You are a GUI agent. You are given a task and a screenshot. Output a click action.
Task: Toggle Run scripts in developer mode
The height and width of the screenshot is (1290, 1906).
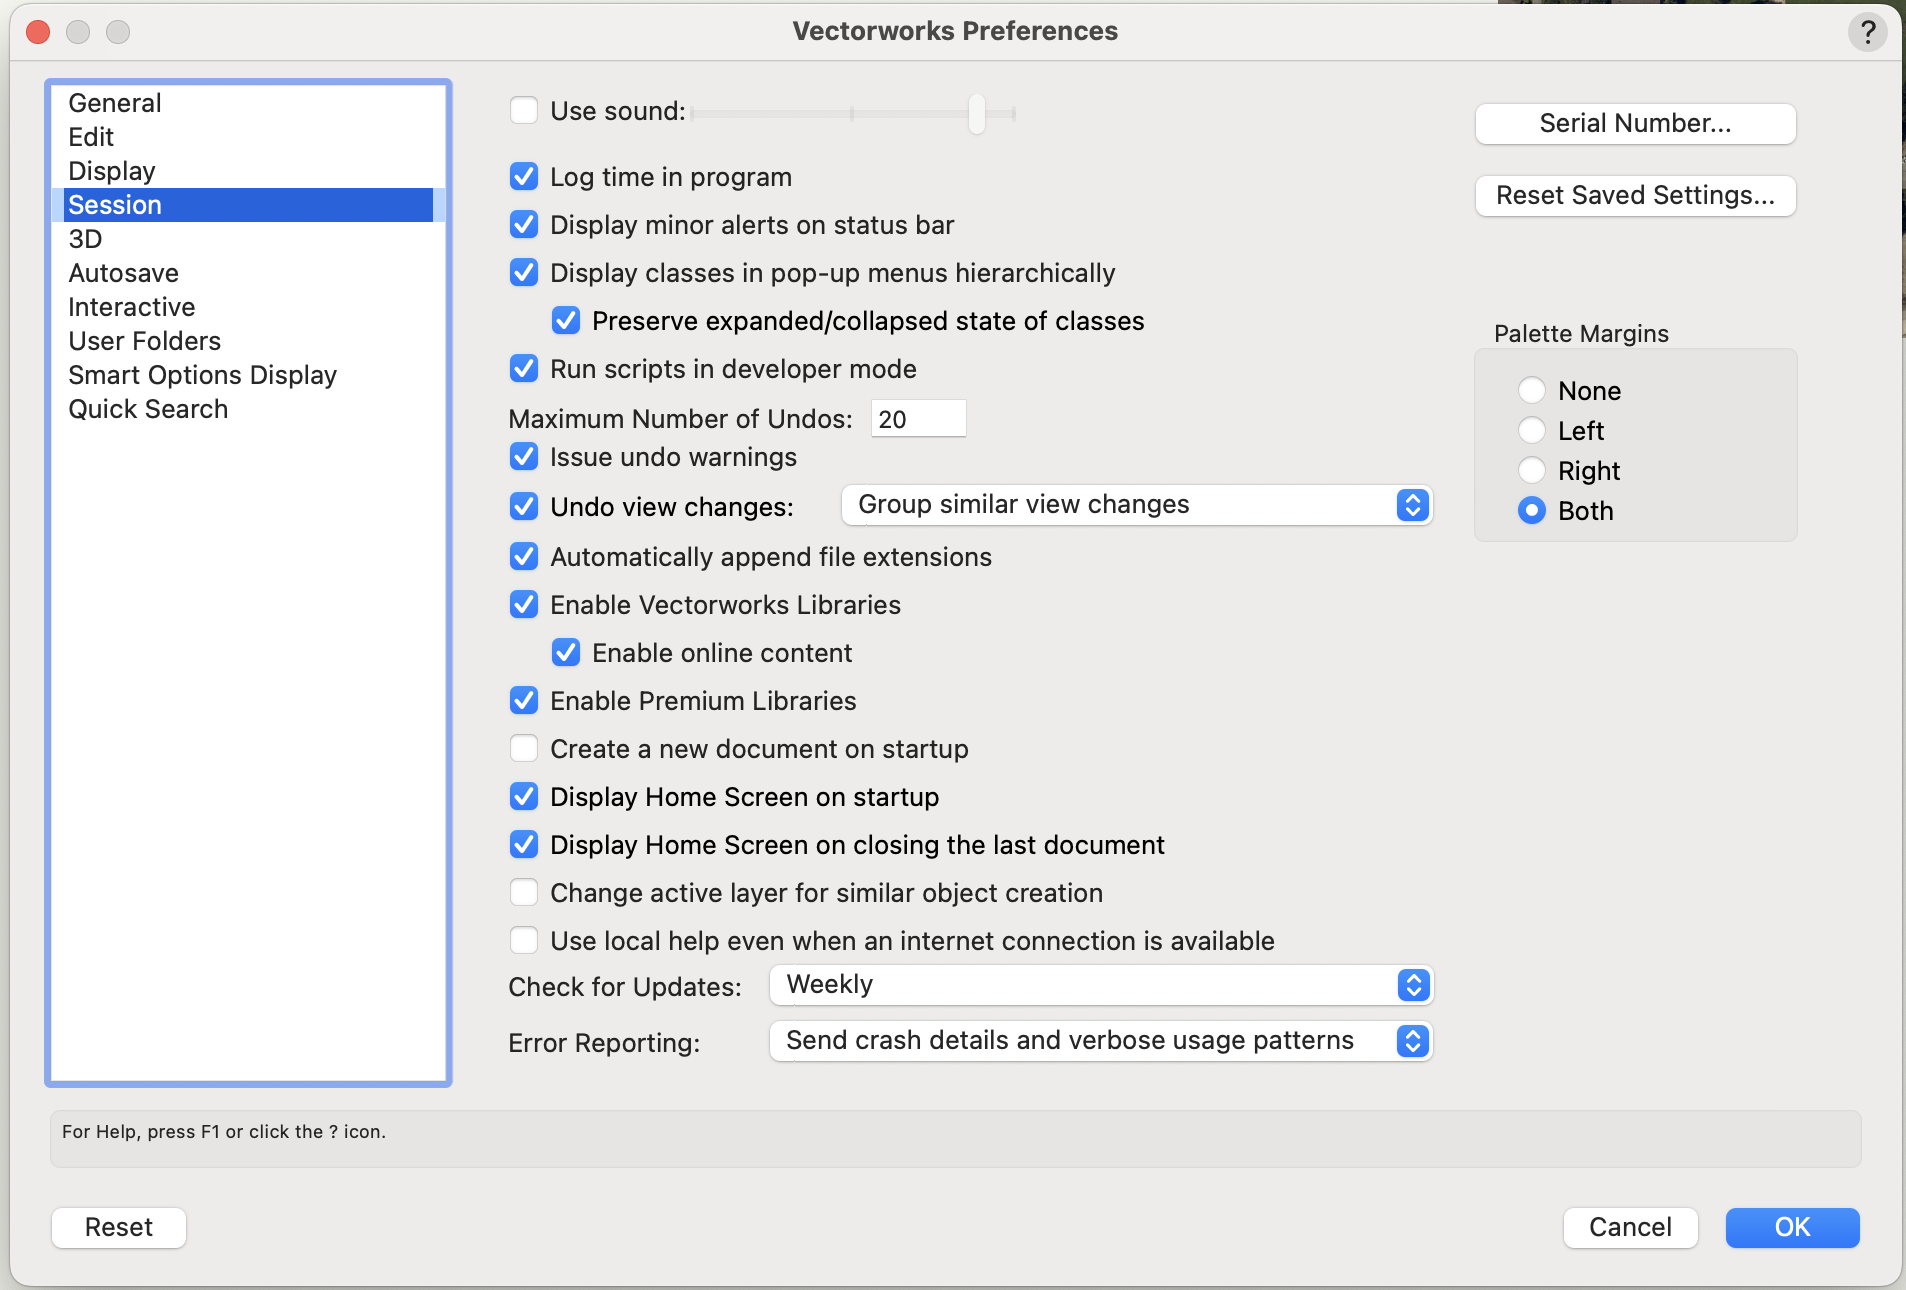point(524,369)
